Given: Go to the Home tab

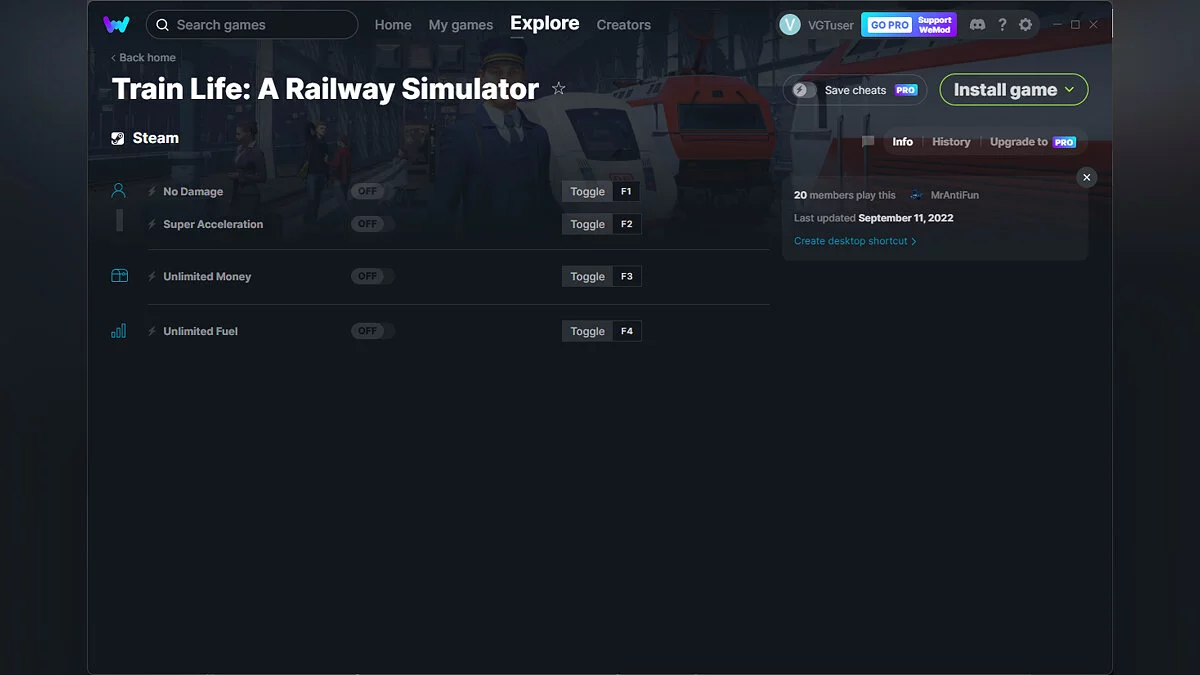Looking at the screenshot, I should 393,25.
